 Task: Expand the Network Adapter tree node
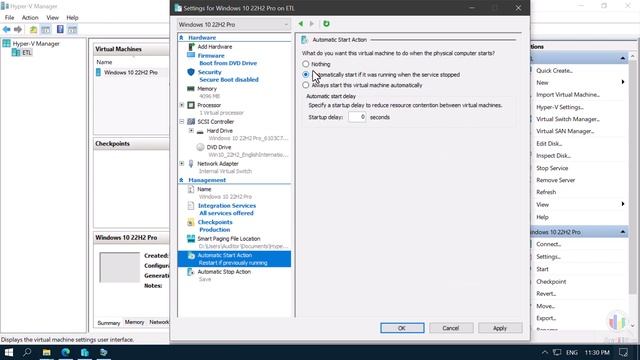(182, 164)
